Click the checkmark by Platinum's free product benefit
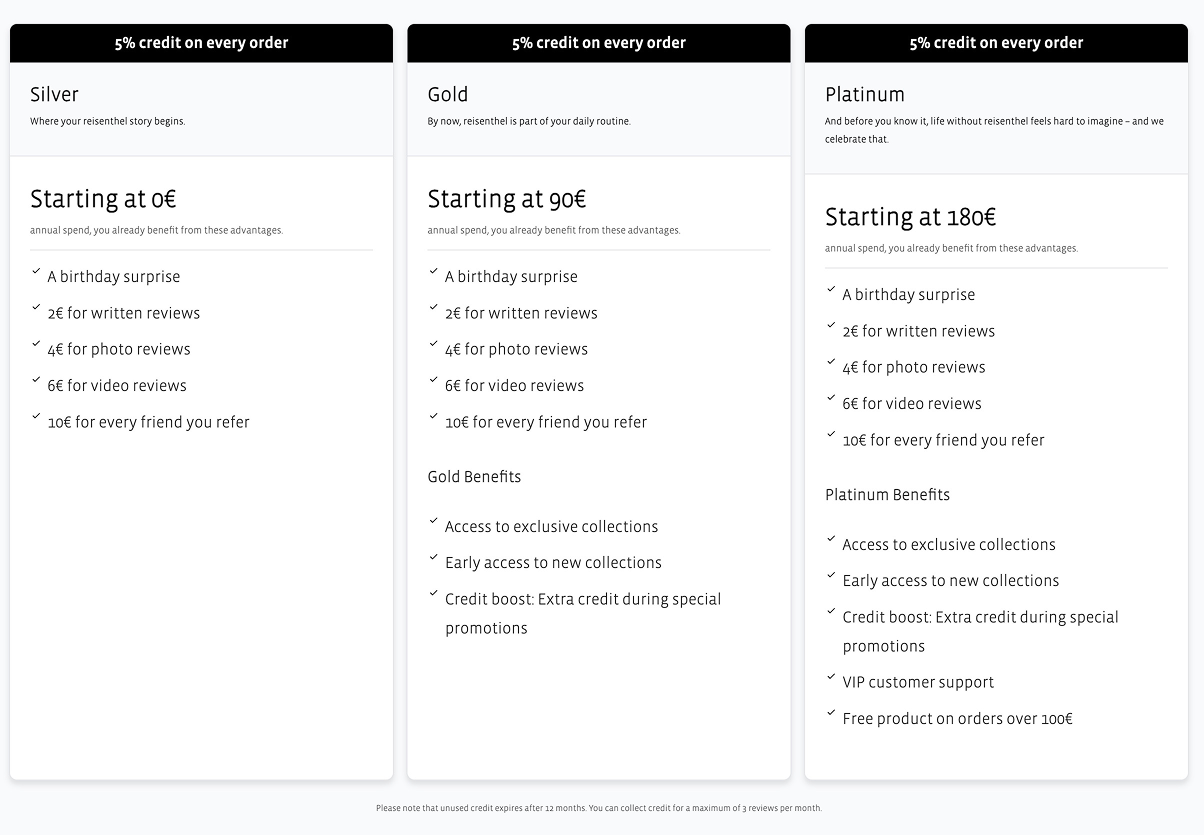 [x=831, y=713]
